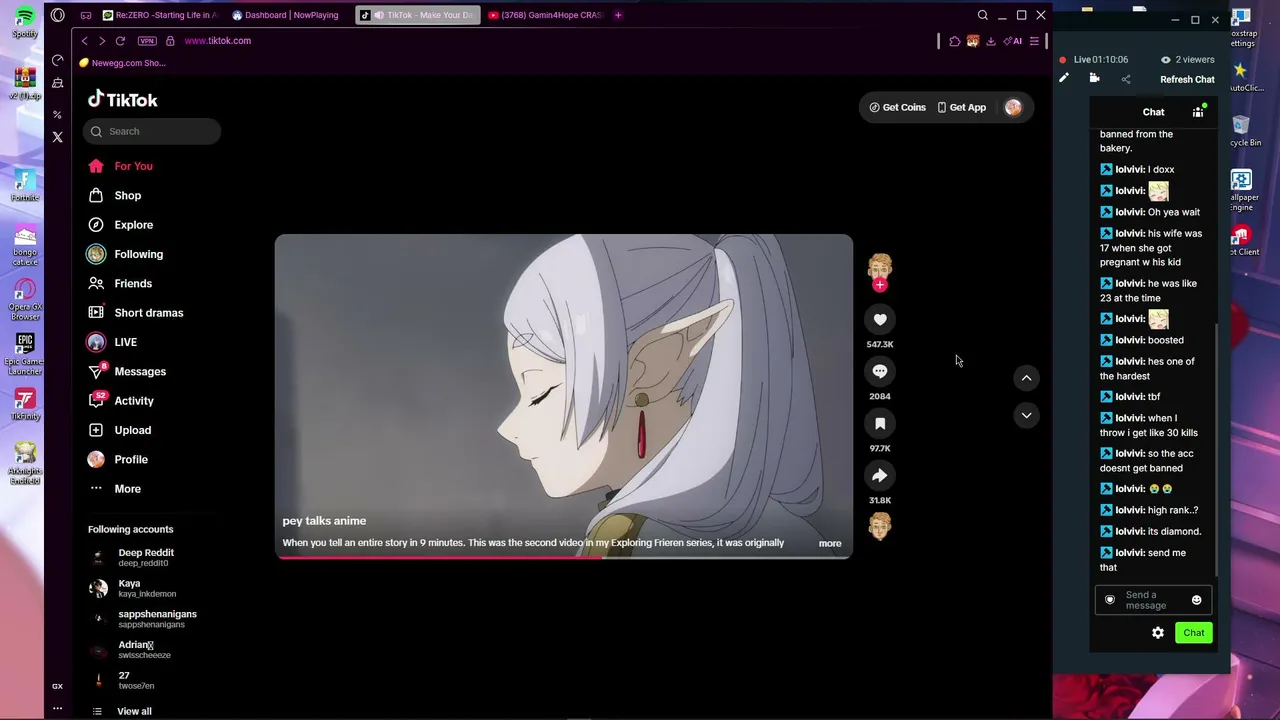Screen dimensions: 1280x720
Task: Open the spinning sound disc avatar below share
Action: pyautogui.click(x=880, y=526)
